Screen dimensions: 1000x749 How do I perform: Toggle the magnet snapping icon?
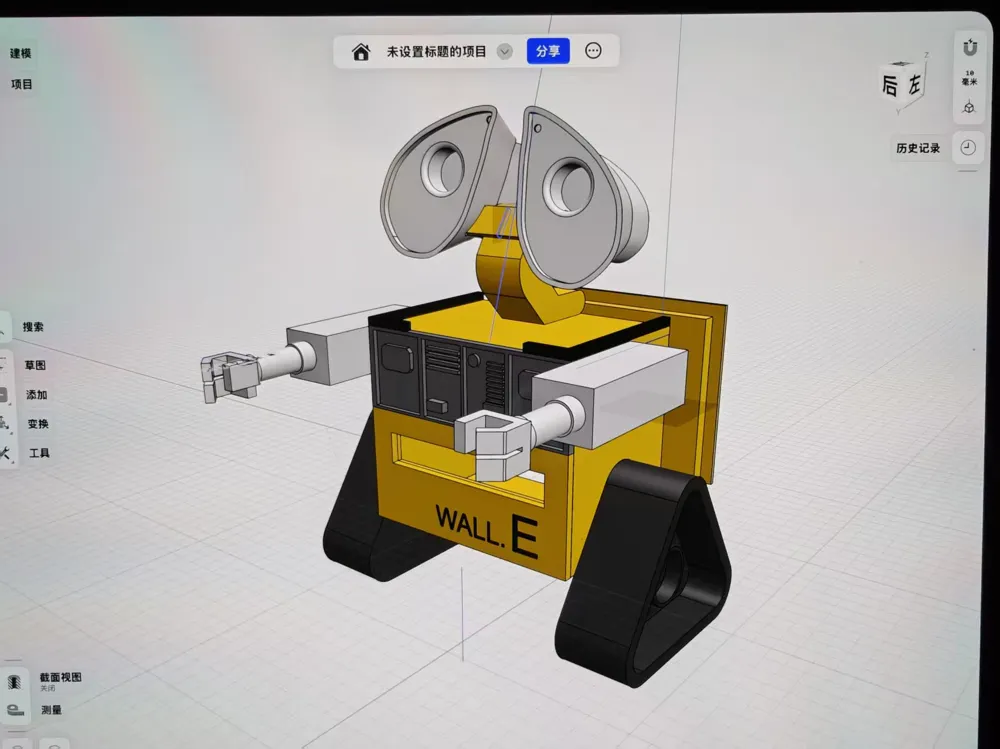pyautogui.click(x=969, y=48)
